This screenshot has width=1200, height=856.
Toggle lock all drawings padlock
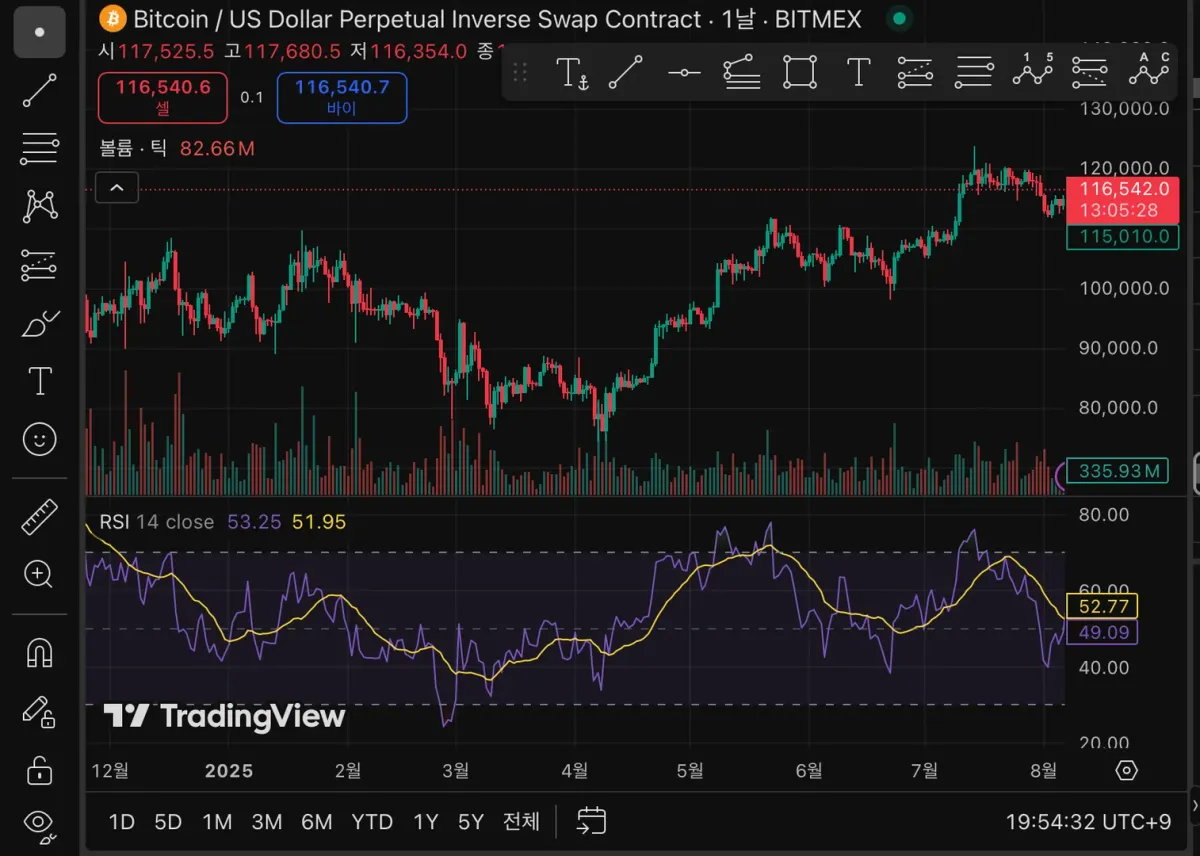40,770
